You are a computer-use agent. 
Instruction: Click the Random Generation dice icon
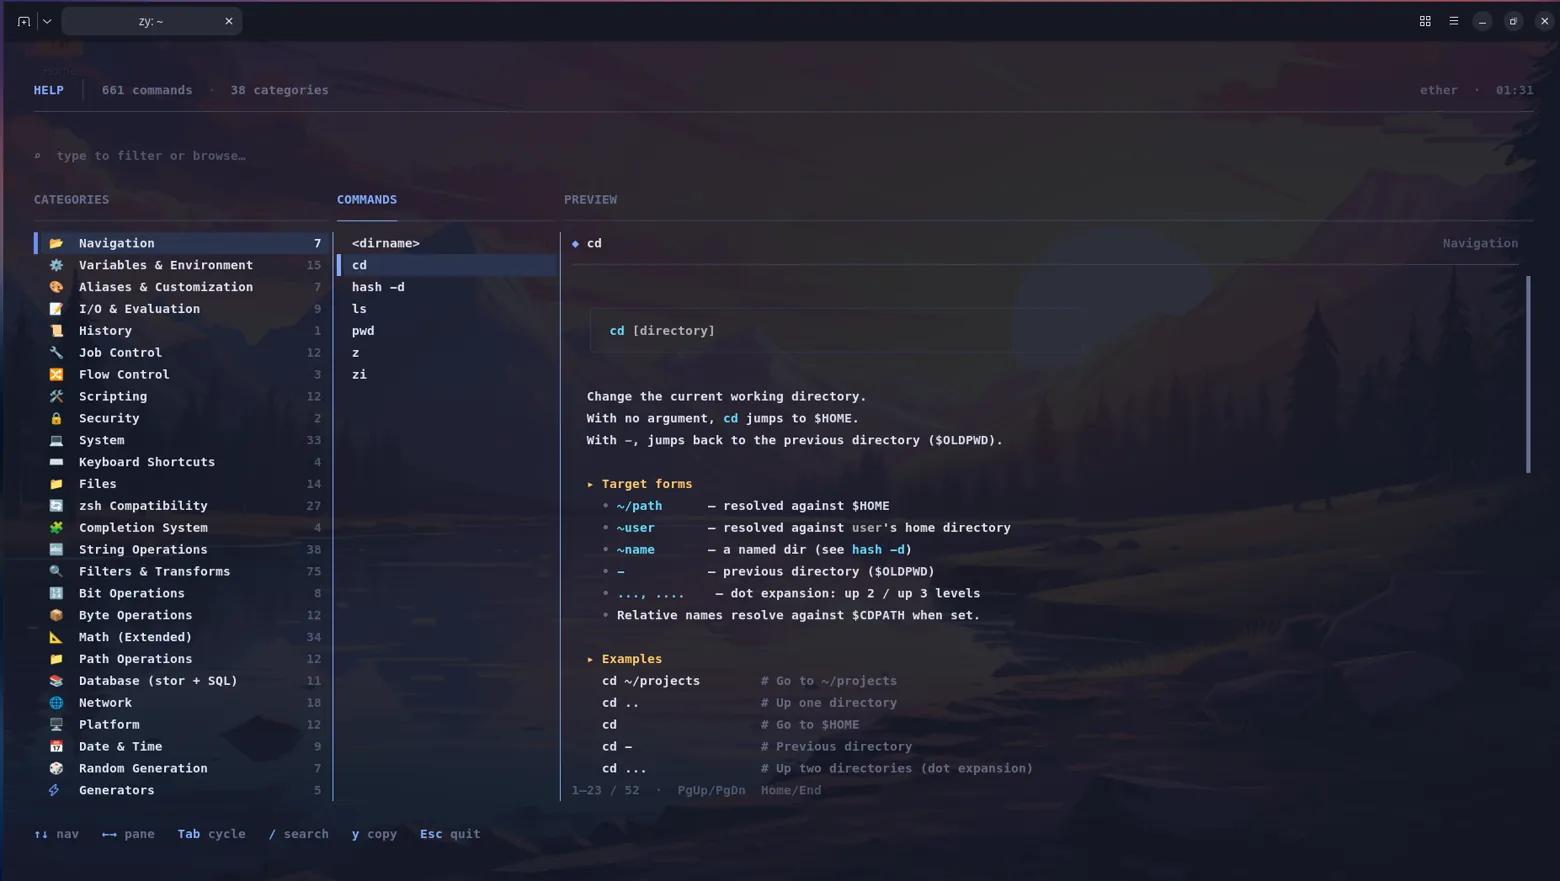[56, 769]
